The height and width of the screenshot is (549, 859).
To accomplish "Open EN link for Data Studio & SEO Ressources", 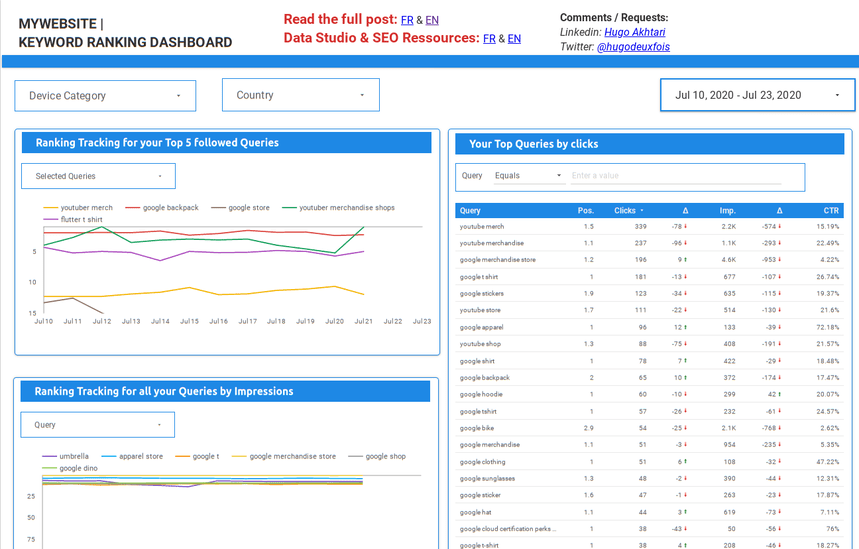I will pyautogui.click(x=514, y=39).
